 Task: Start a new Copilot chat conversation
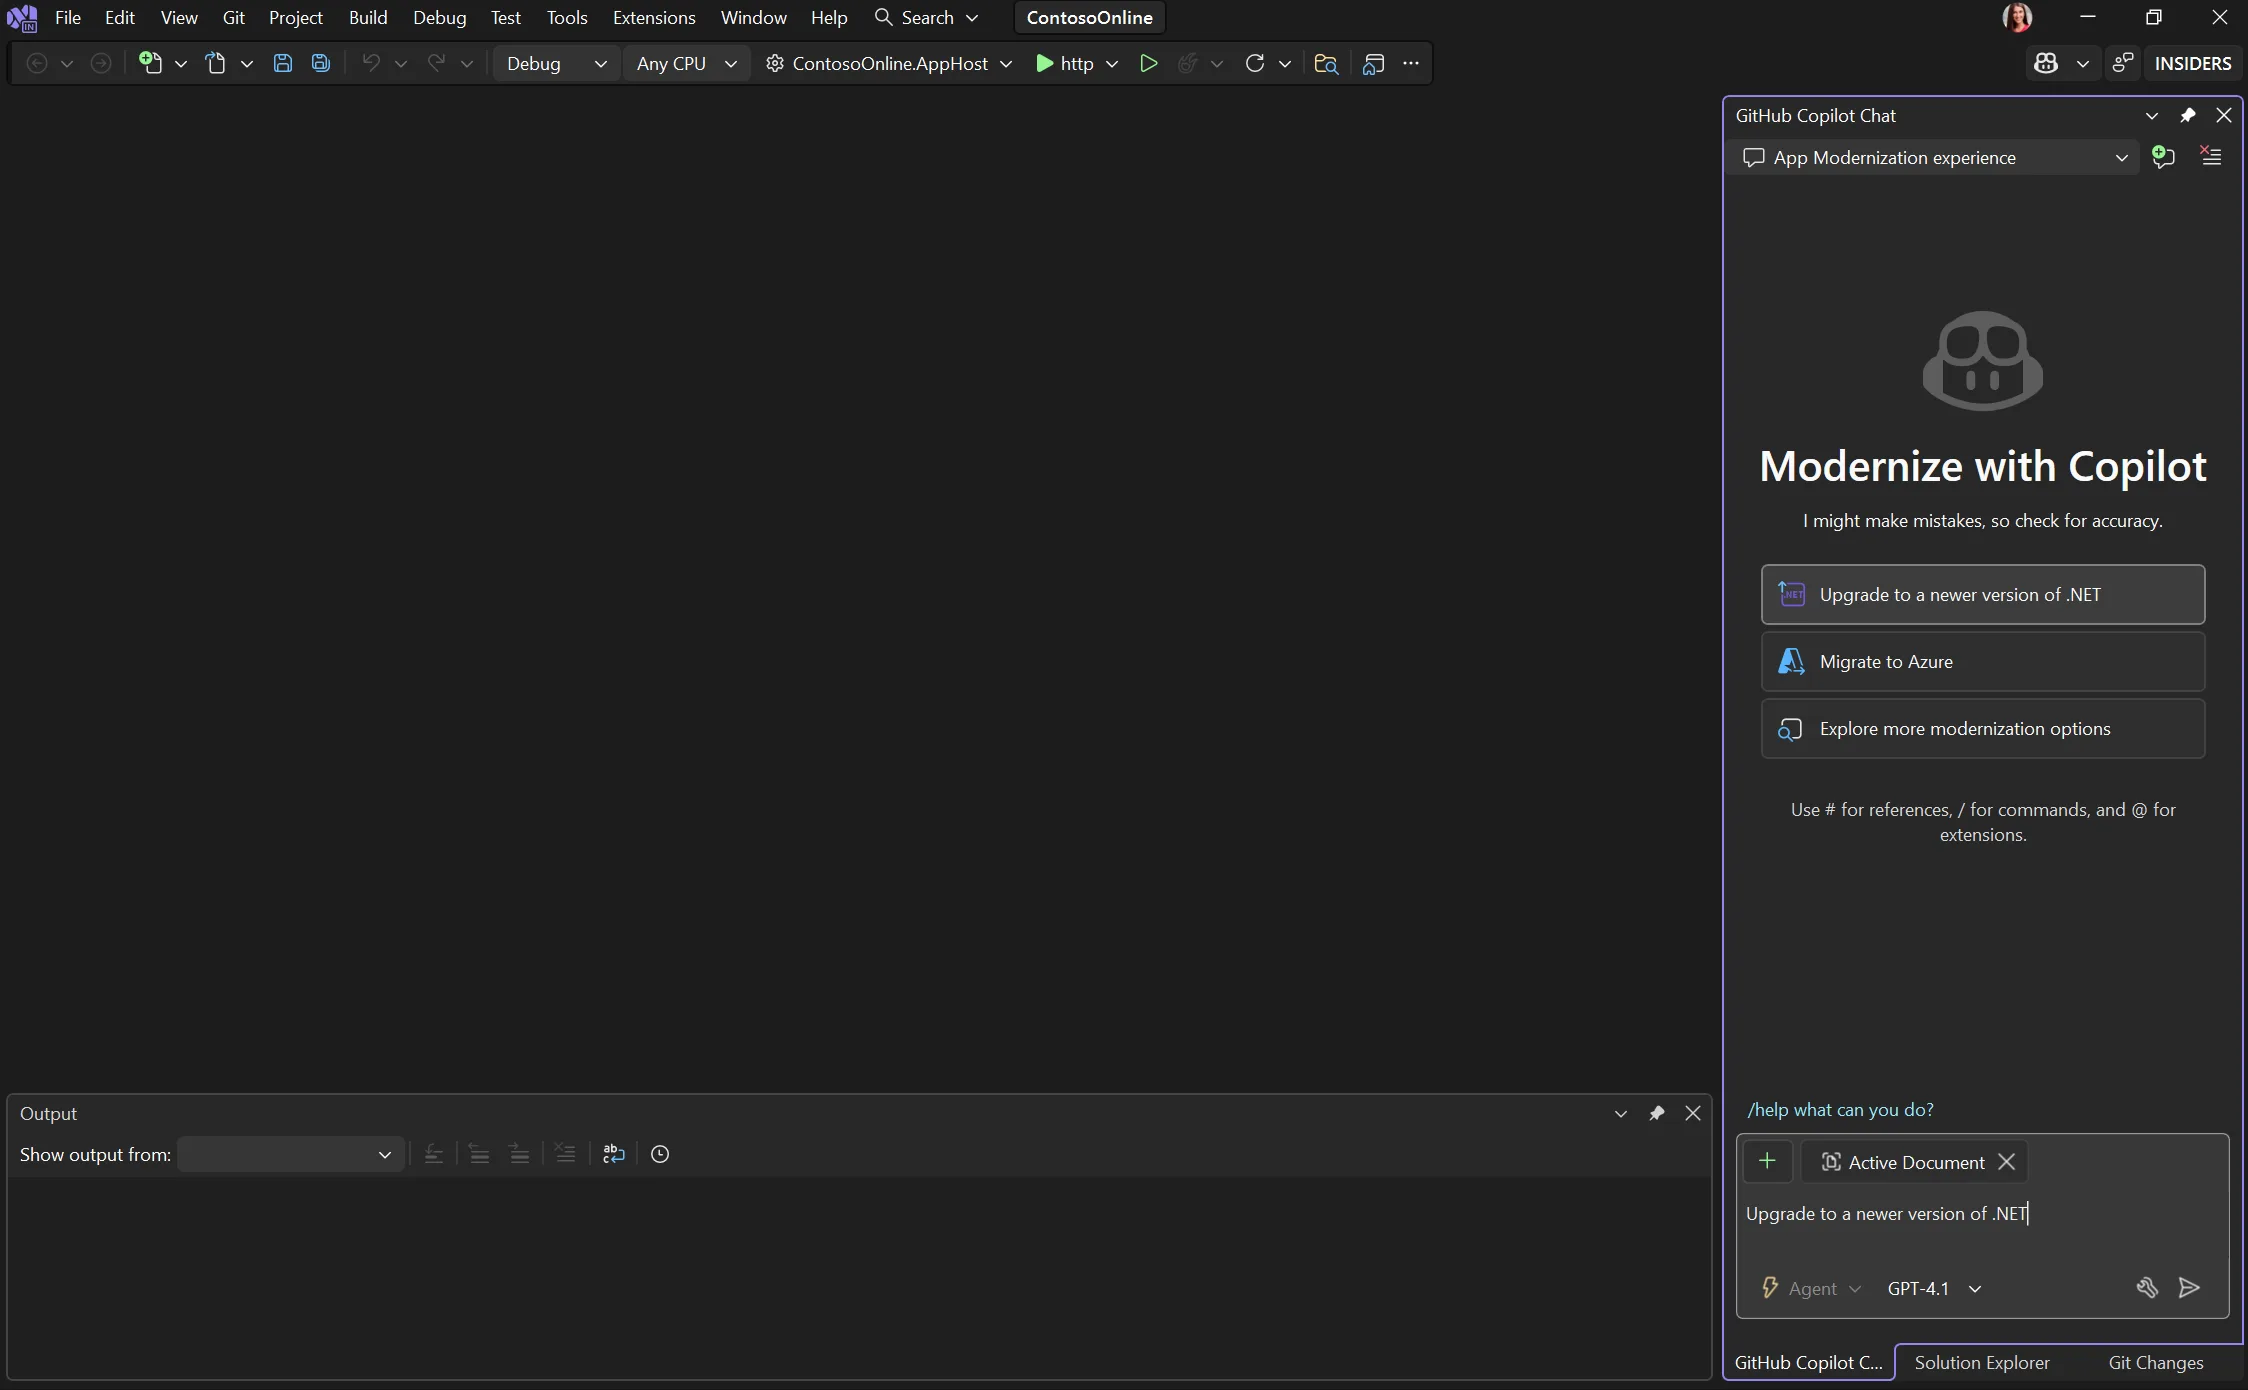coord(2161,157)
